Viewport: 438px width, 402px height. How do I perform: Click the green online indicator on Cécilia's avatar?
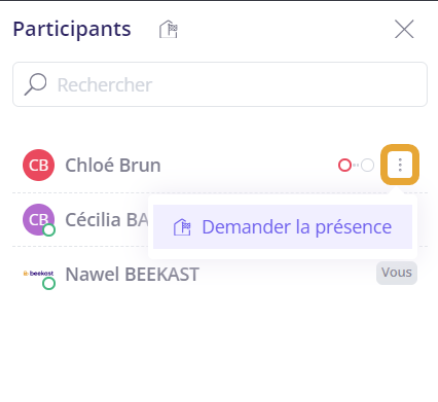coord(49,230)
